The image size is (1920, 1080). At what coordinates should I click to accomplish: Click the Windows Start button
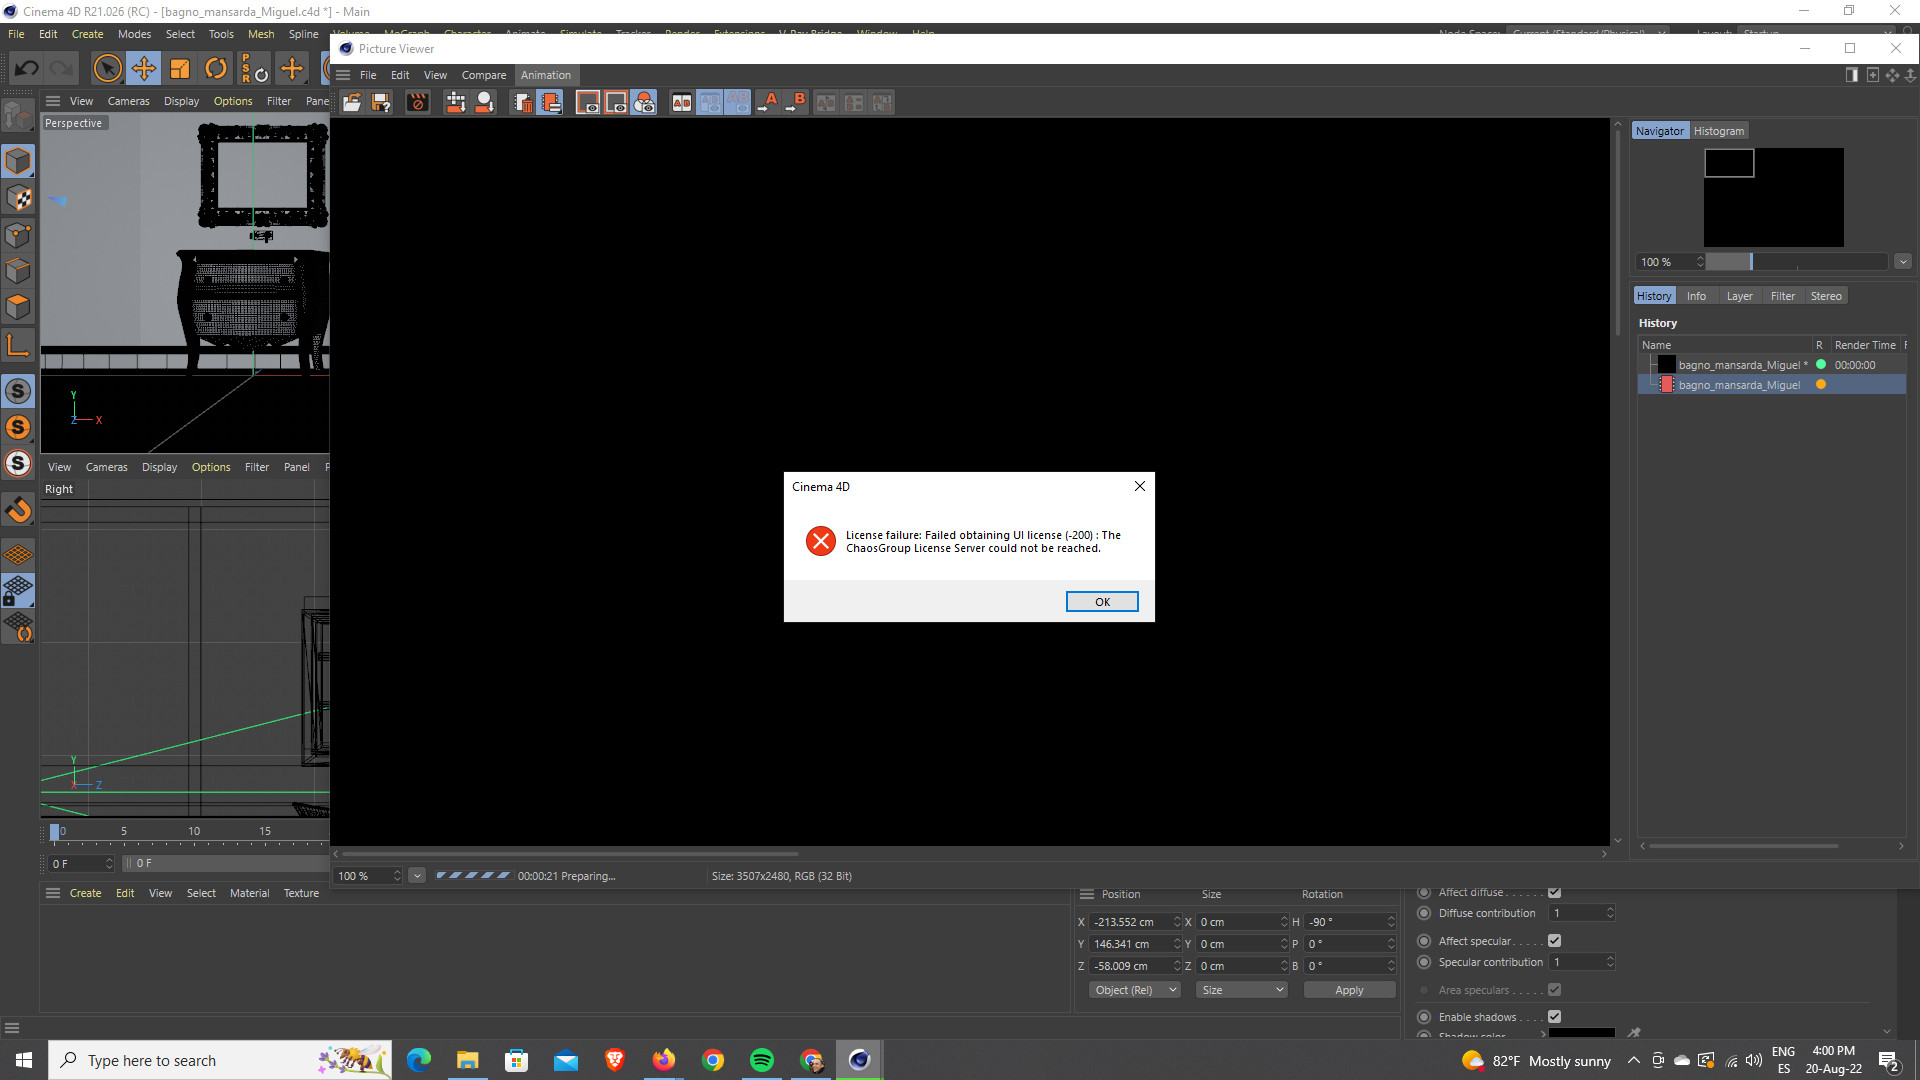(x=24, y=1060)
